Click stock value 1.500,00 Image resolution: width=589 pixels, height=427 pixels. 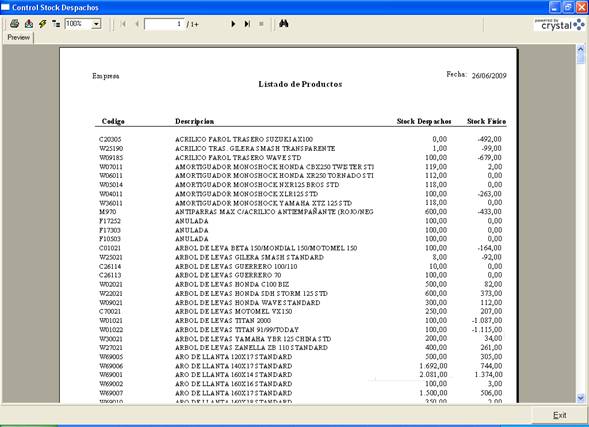tap(433, 393)
